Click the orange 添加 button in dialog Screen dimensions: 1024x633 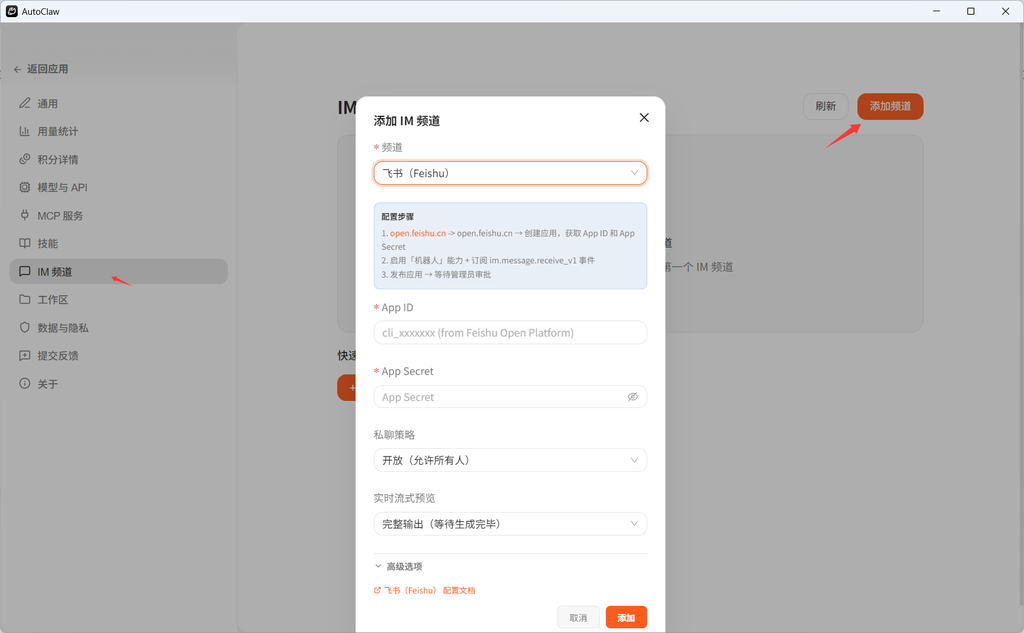click(x=626, y=617)
